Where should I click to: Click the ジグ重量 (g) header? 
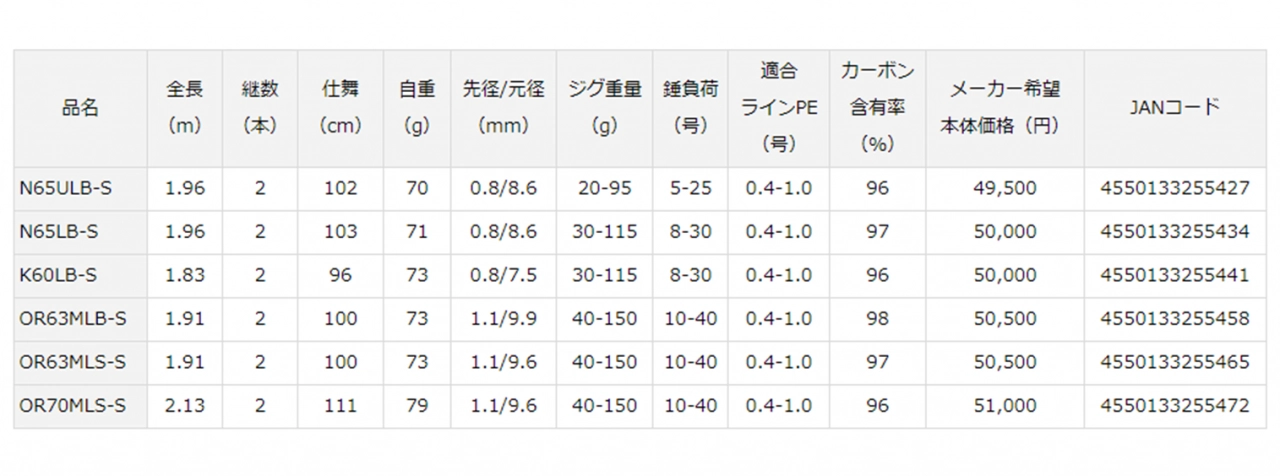click(x=604, y=108)
